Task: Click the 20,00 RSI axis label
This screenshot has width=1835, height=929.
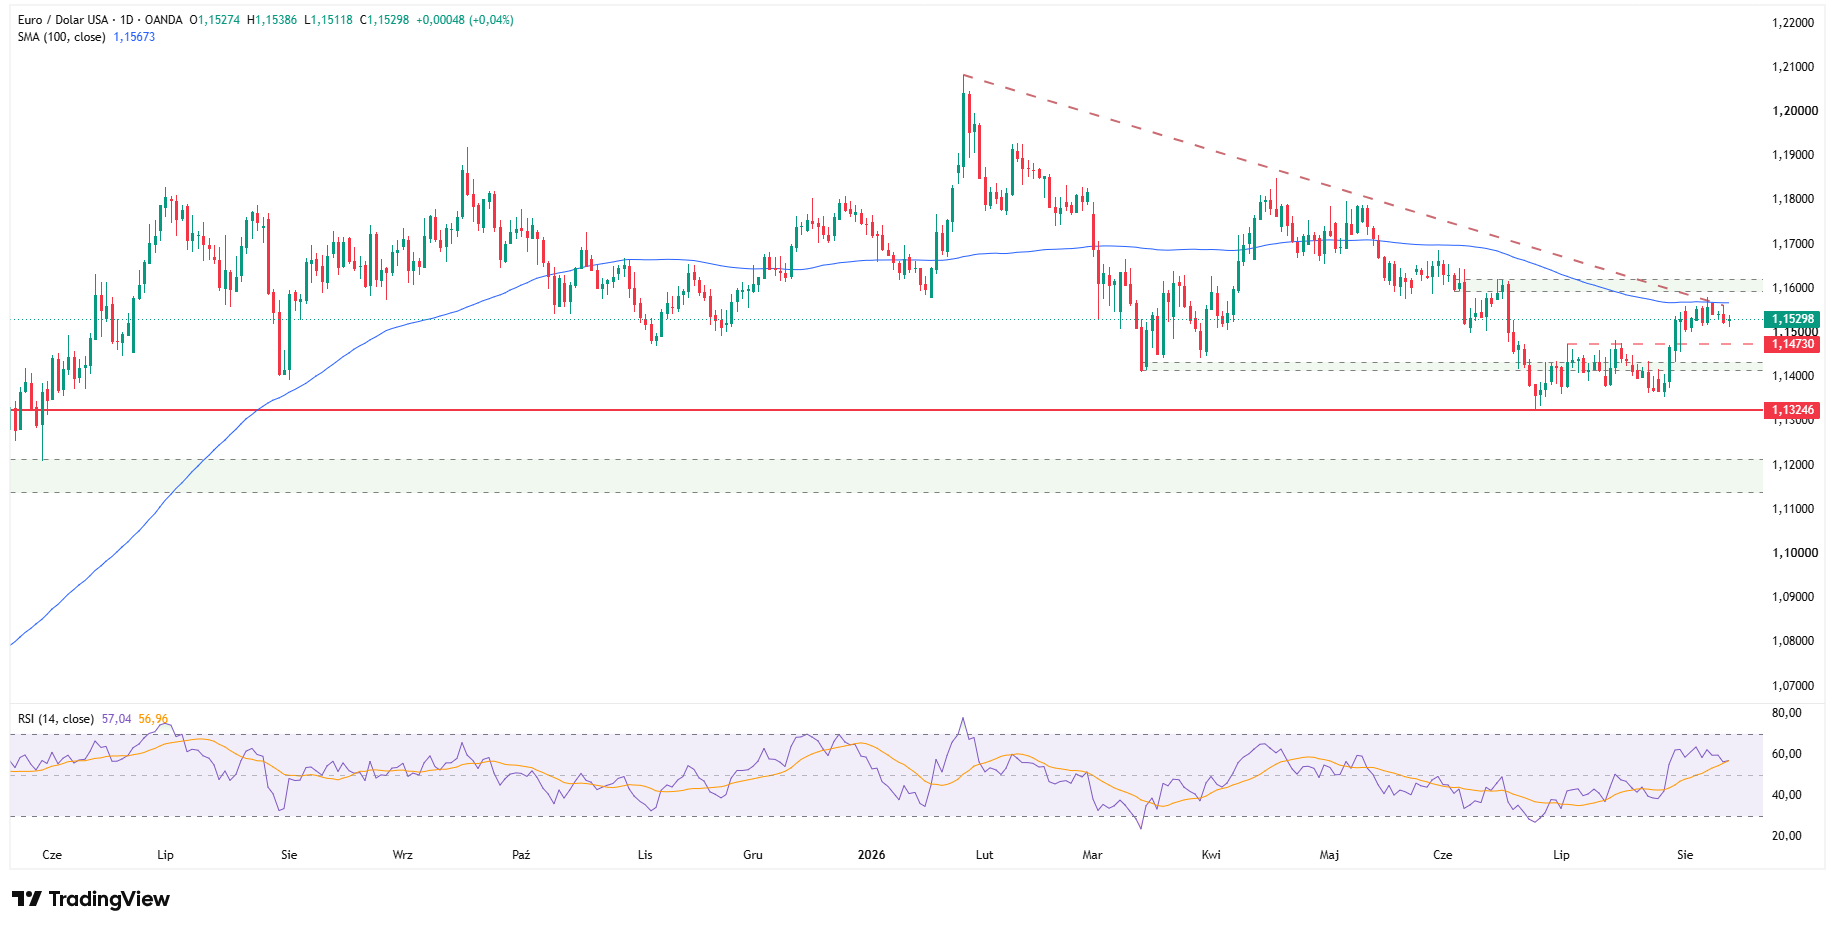Action: pos(1786,836)
